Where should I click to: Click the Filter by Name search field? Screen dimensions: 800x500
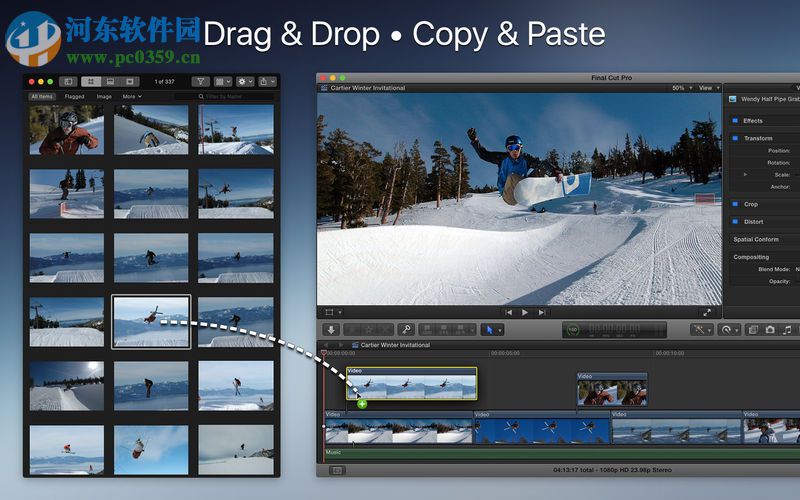(x=224, y=96)
